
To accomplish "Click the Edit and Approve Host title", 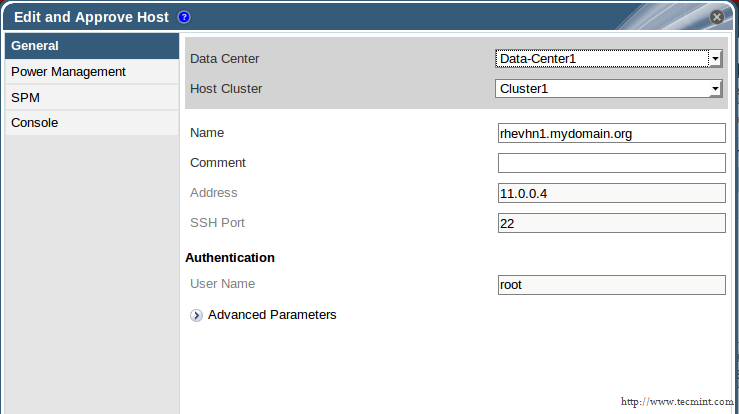I will coord(91,17).
